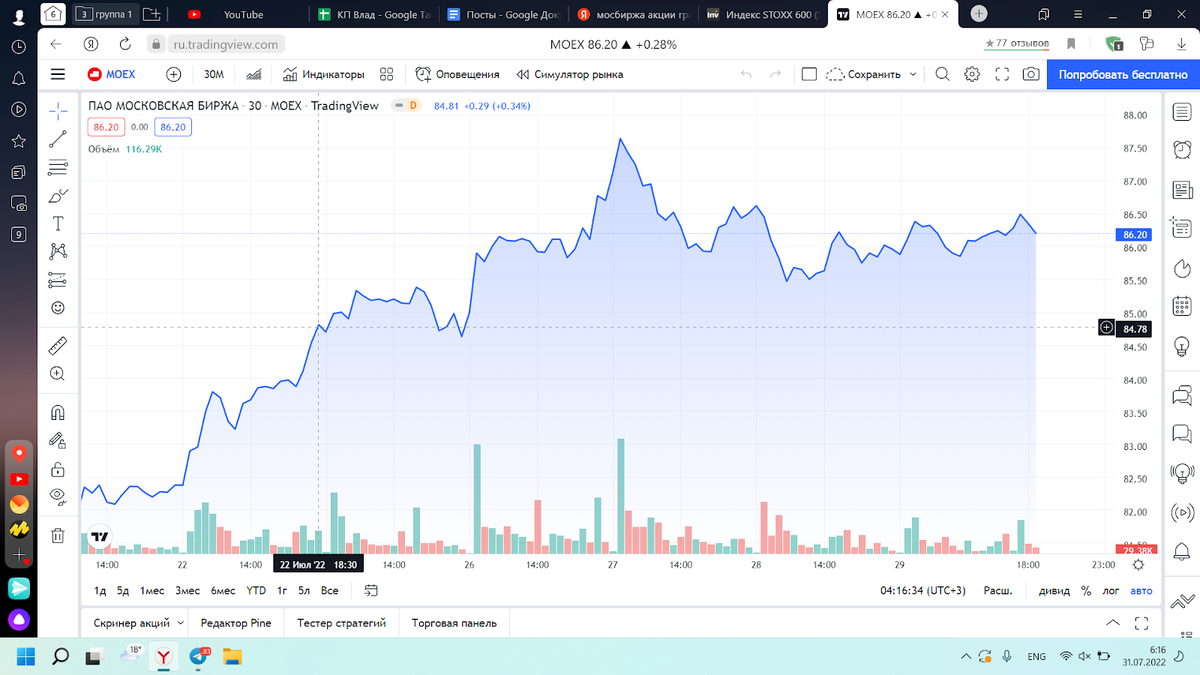This screenshot has height=675, width=1200.
Task: Open the chart style type selector
Action: (254, 74)
